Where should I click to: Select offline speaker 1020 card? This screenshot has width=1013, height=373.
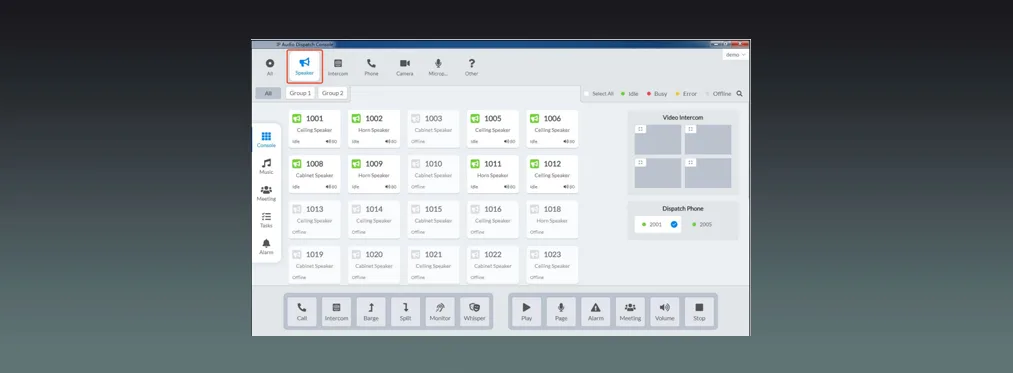[374, 264]
